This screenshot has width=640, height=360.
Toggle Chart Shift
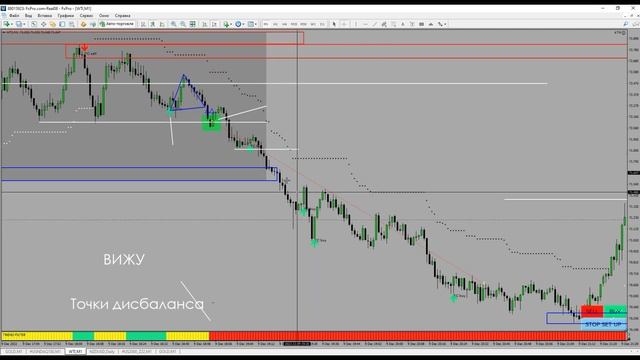(214, 24)
